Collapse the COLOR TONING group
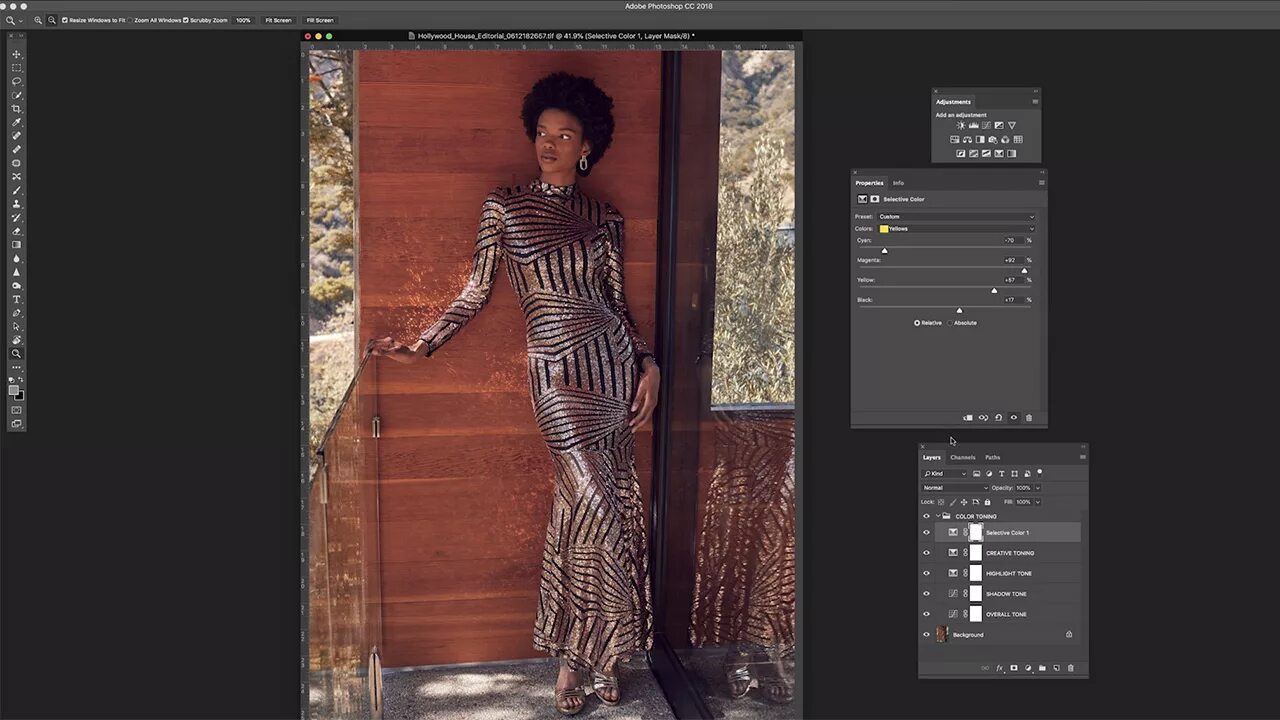Screen dimensions: 1280x720 937,517
